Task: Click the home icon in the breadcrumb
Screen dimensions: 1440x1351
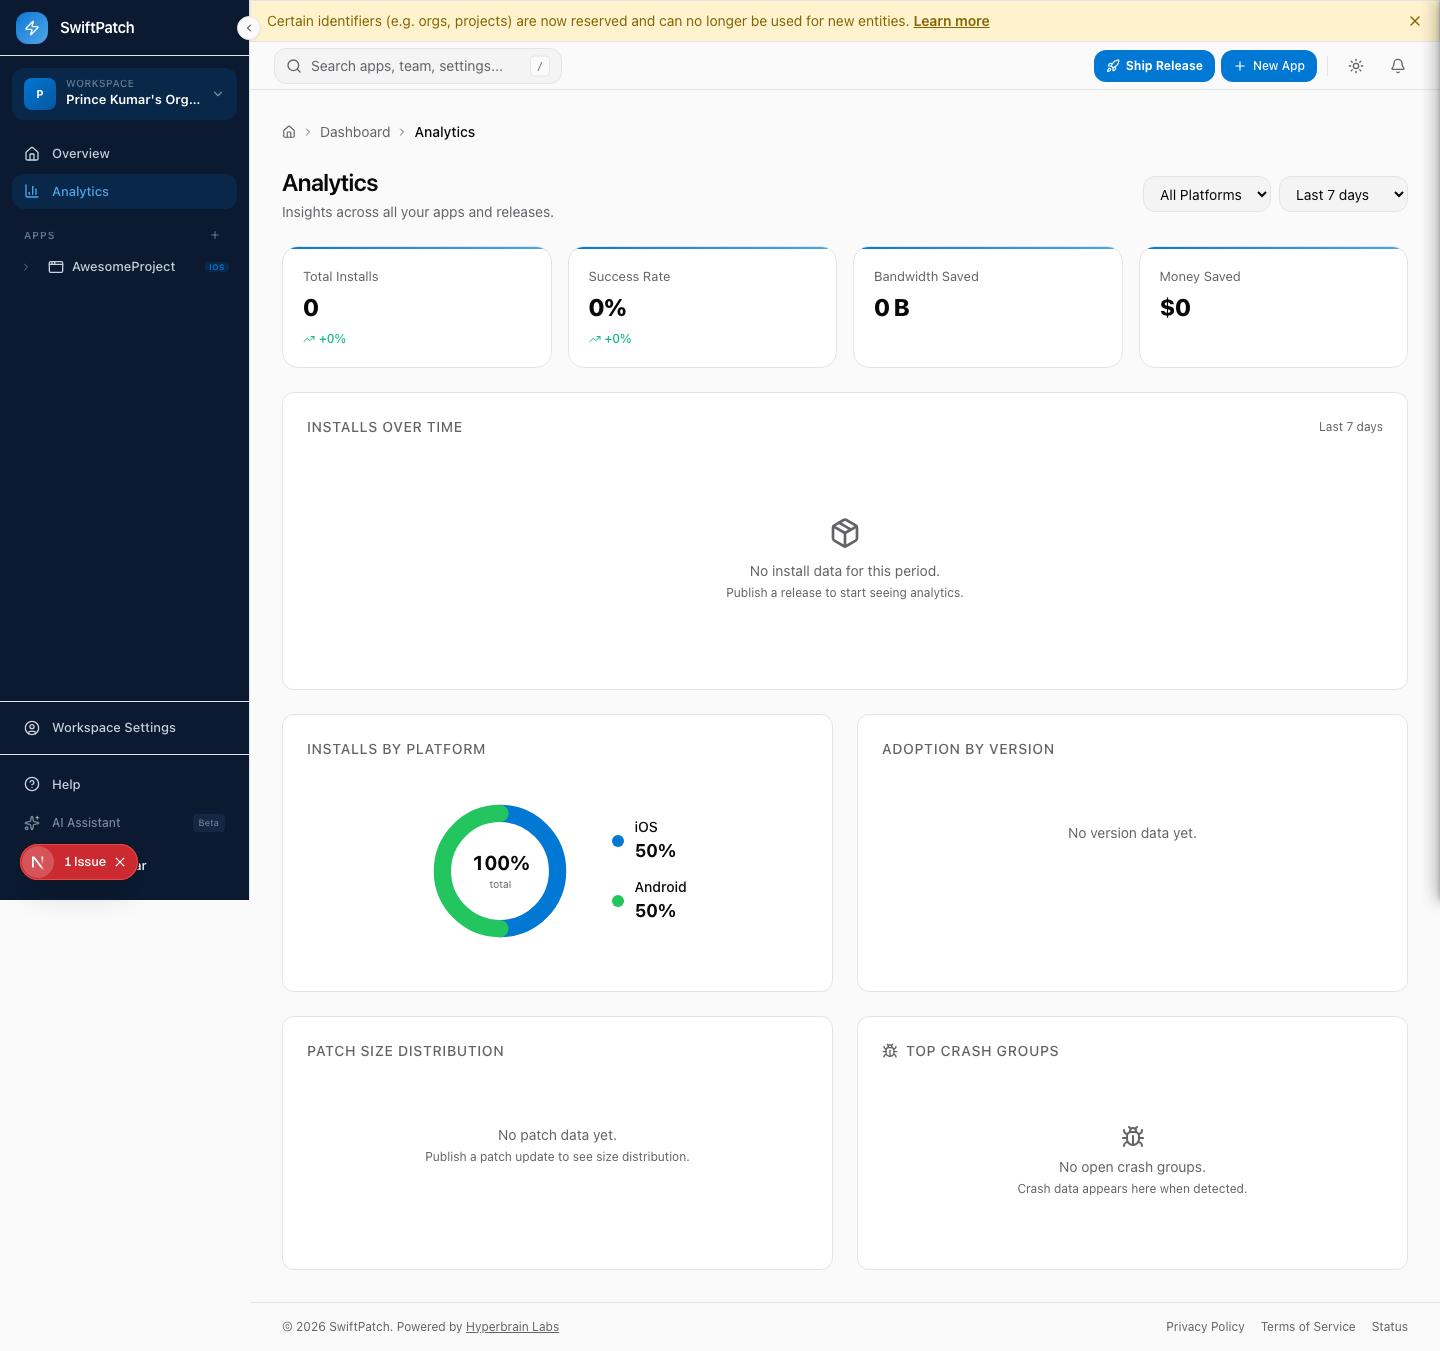Action: tap(289, 131)
